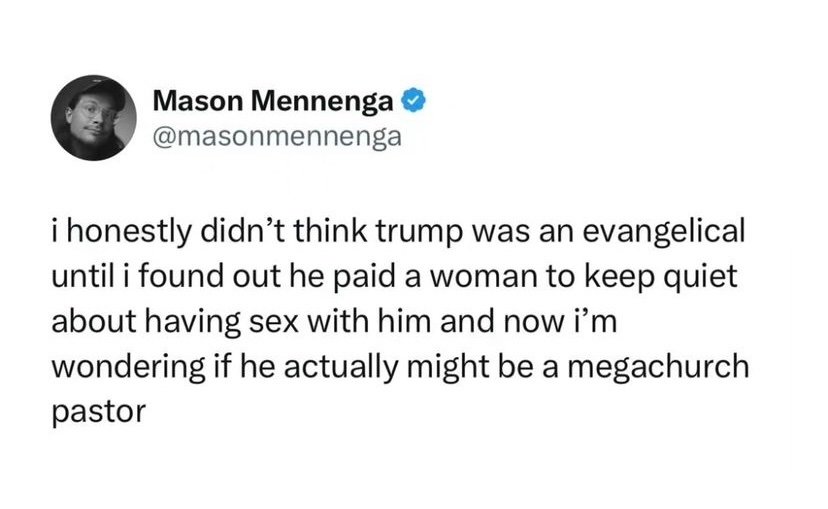Click the word 'trump' in the tweet
Screen dimensions: 828x509
pos(420,233)
